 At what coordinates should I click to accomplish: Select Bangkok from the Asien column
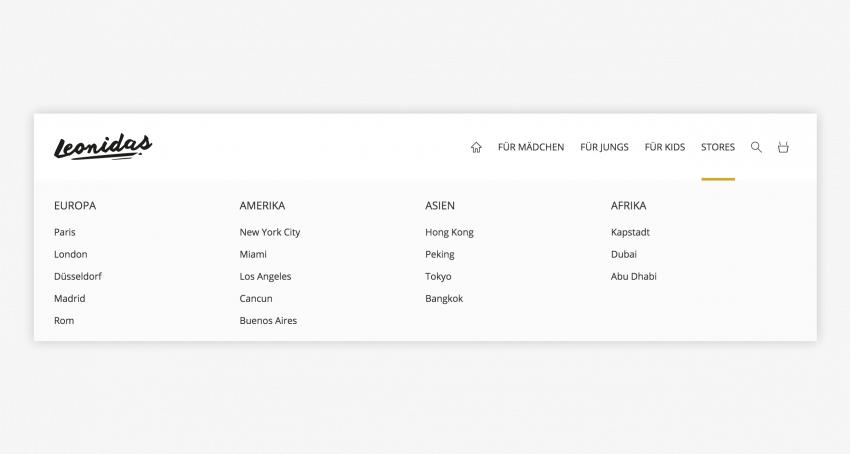[x=444, y=298]
